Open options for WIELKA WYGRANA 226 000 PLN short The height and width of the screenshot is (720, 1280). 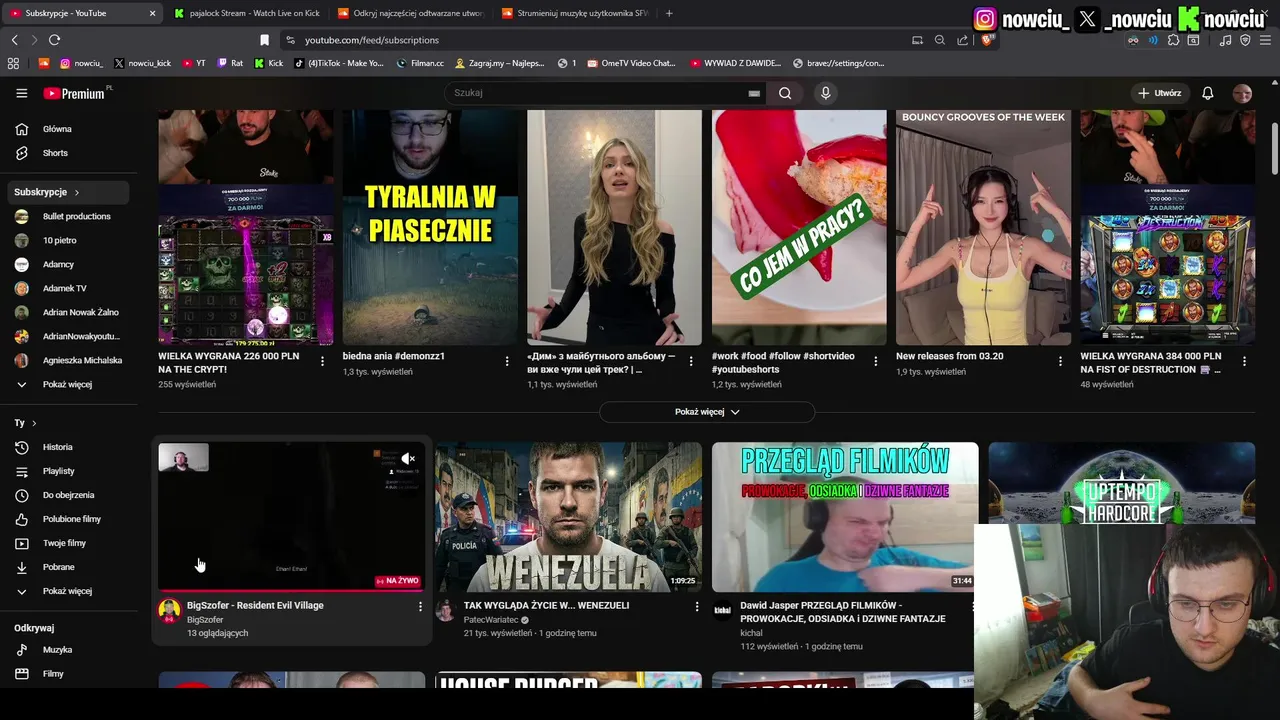point(322,361)
